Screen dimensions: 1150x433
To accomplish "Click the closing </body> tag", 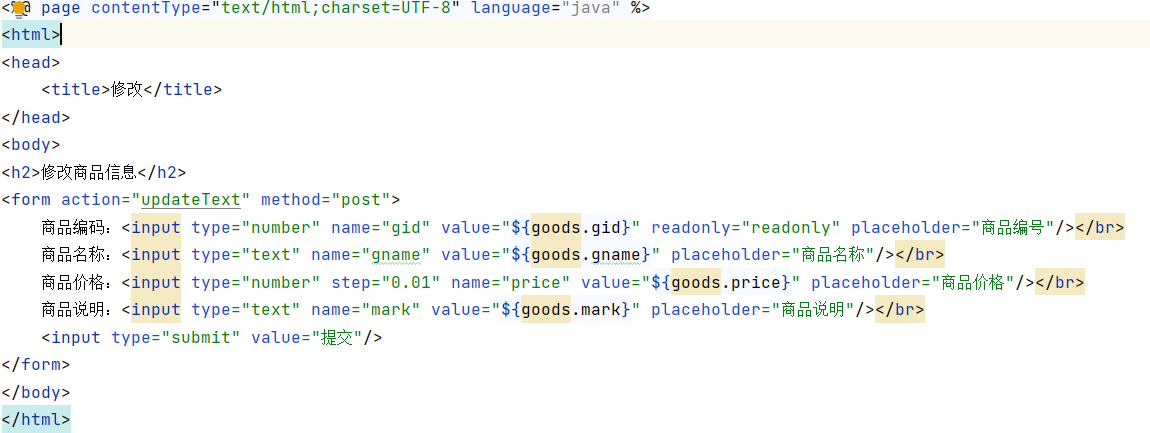I will (37, 393).
